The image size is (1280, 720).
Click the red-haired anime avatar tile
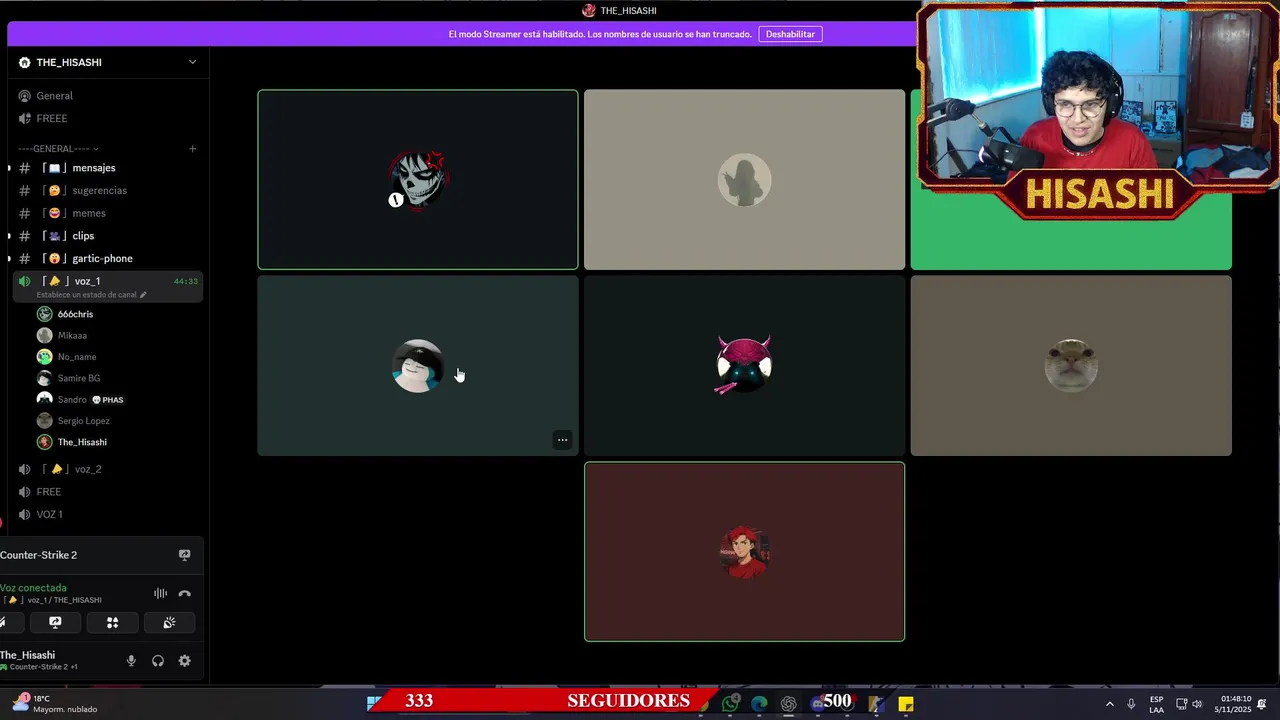tap(744, 552)
